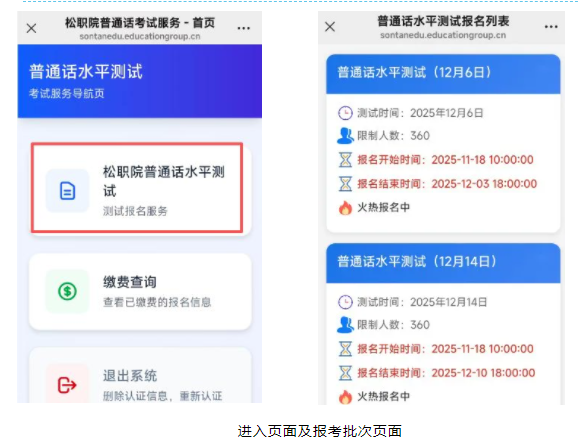Click the blue document icon

(x=67, y=191)
